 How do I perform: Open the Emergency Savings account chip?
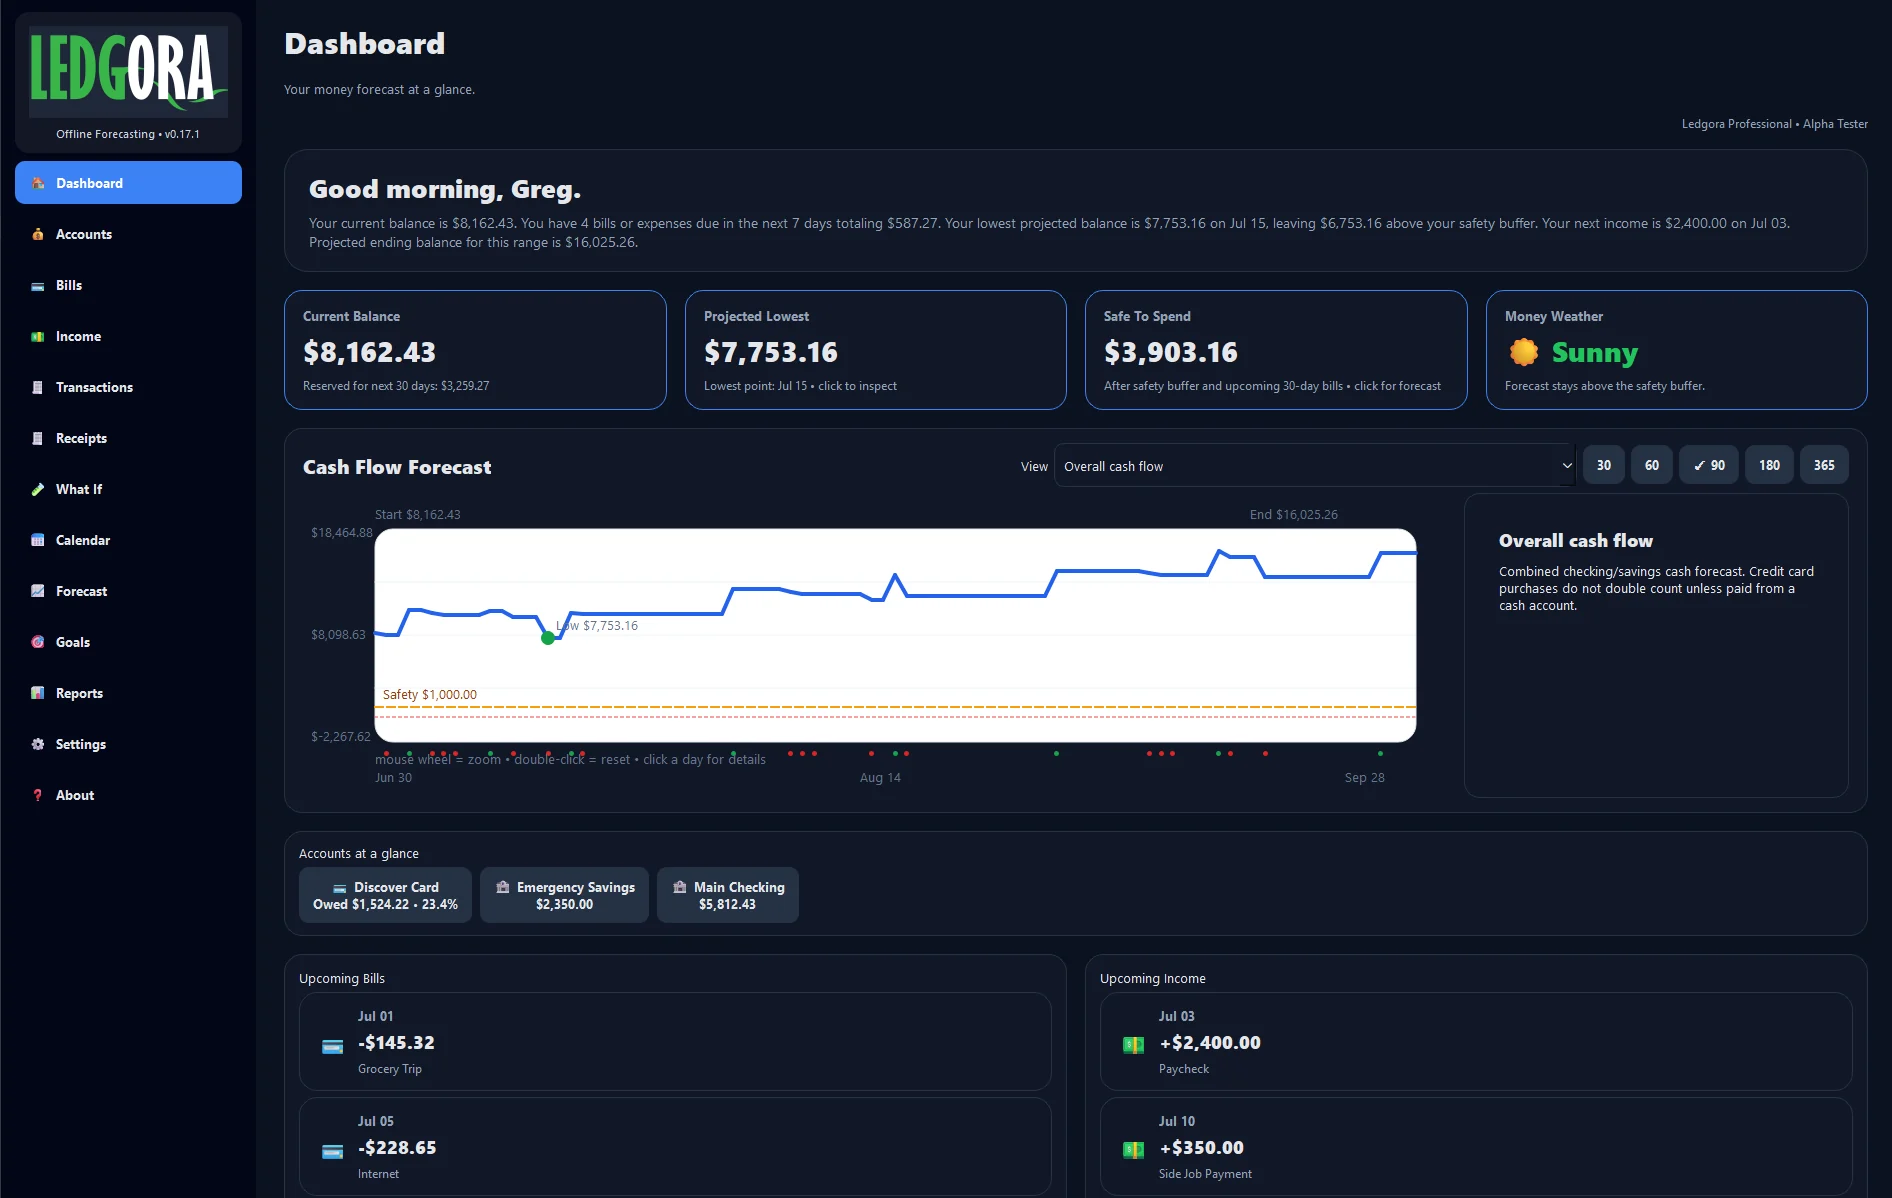[564, 895]
